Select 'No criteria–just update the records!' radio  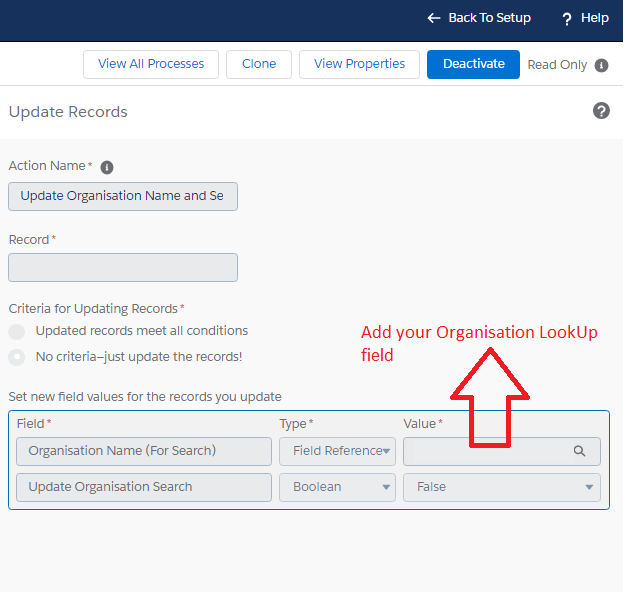coord(17,357)
